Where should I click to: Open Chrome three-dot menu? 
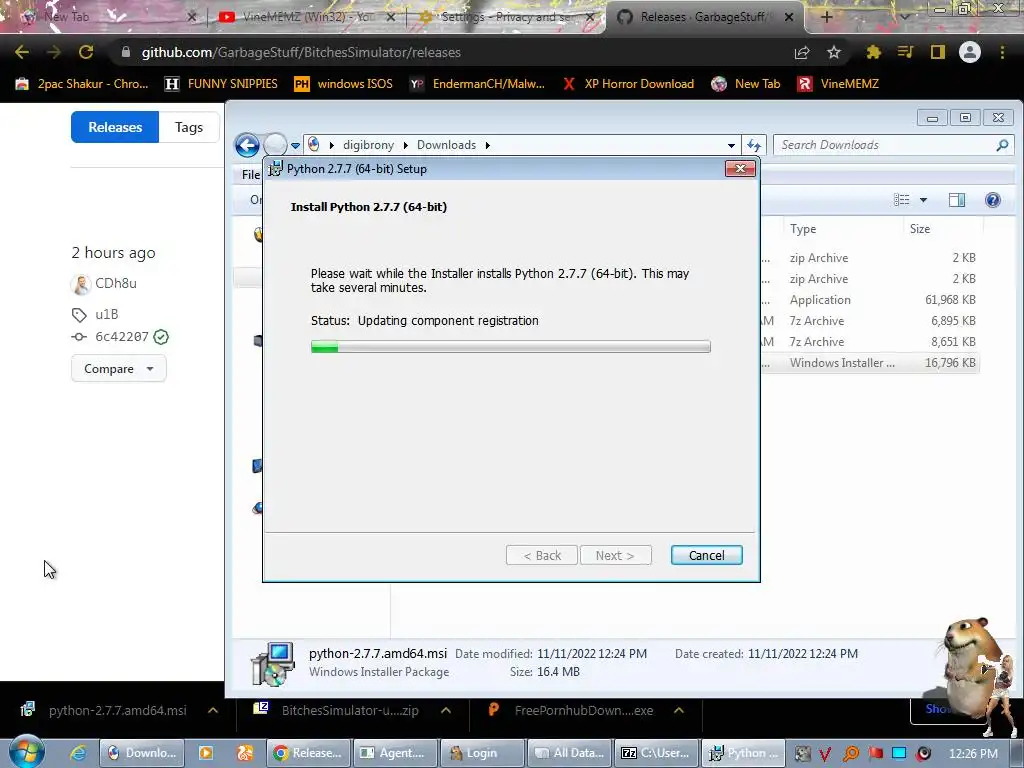coord(1002,52)
